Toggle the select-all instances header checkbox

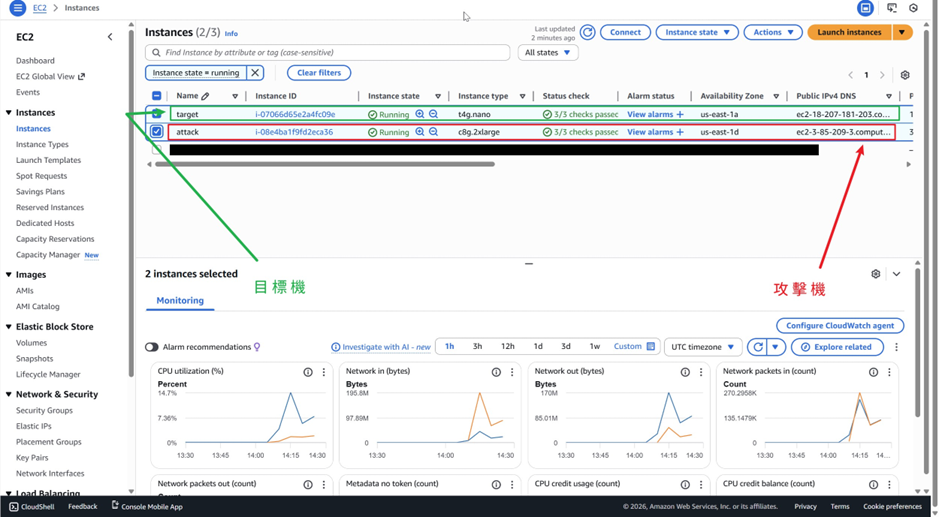(x=157, y=96)
